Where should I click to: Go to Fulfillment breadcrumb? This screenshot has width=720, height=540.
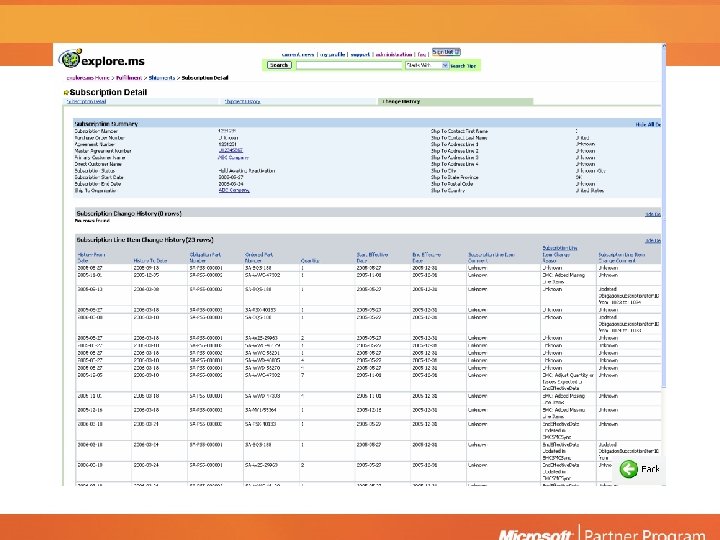[129, 78]
